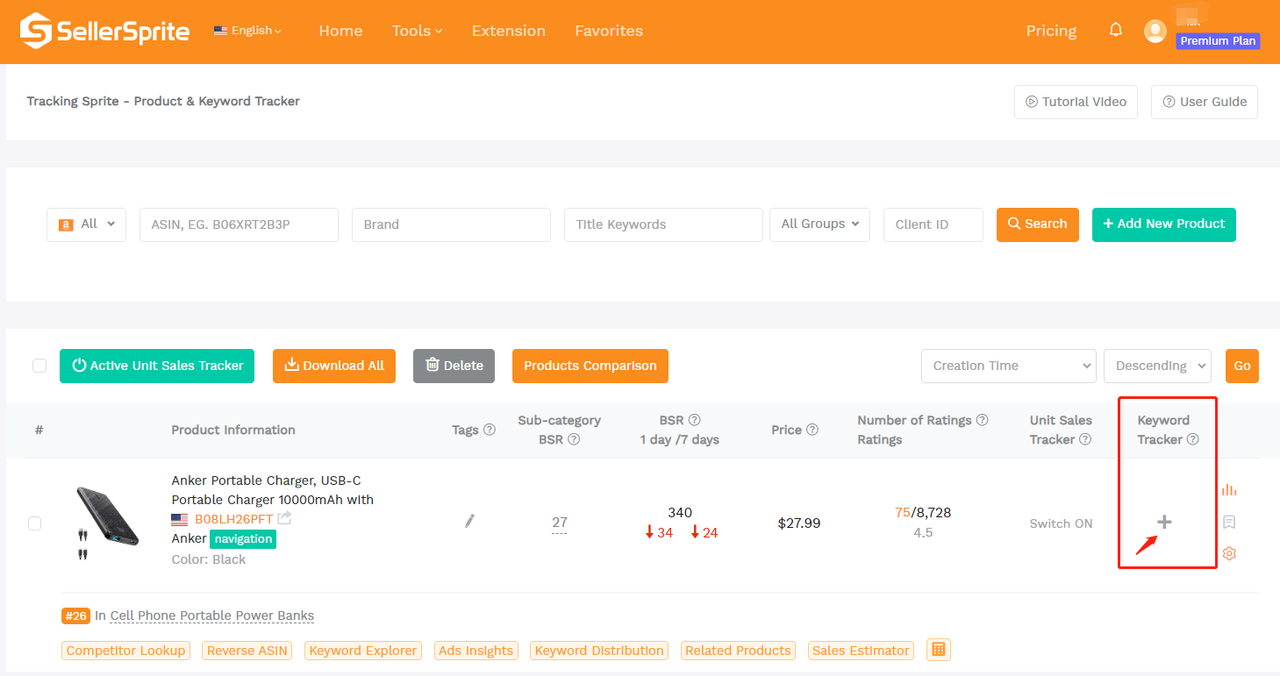This screenshot has height=676, width=1280.
Task: Focus the Brand input field
Action: (451, 225)
